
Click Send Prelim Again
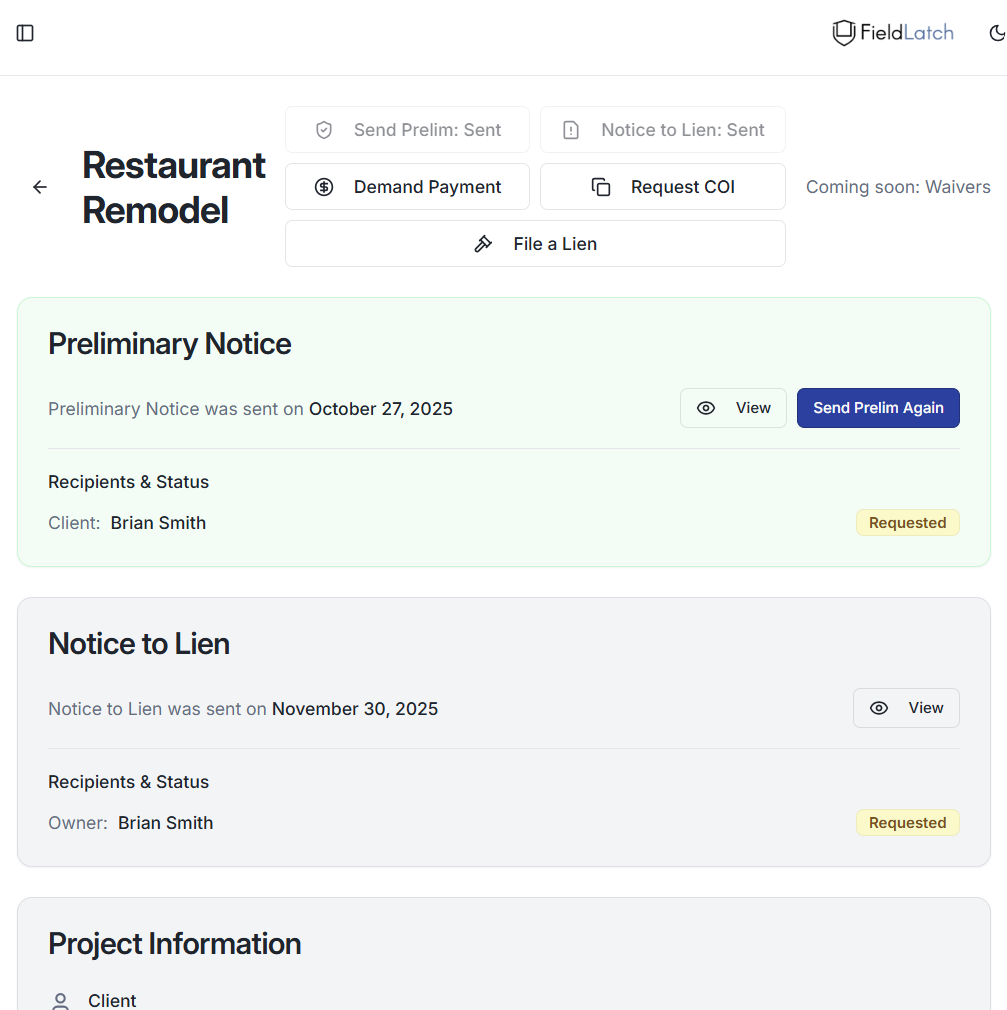pyautogui.click(x=878, y=408)
